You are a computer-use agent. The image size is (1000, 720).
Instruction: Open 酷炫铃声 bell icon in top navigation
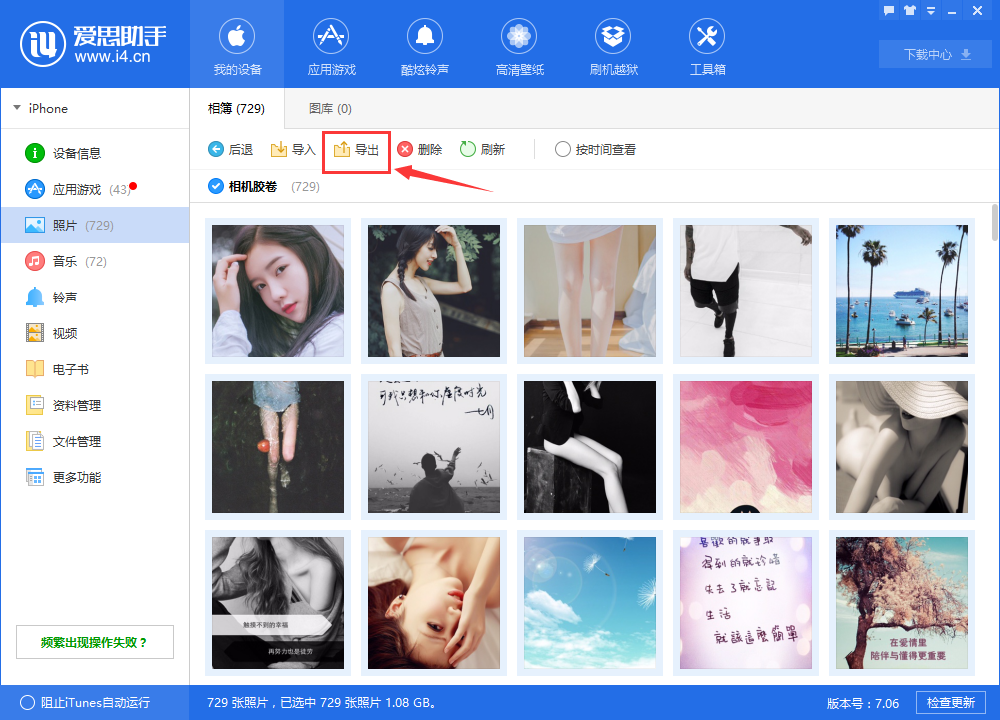point(425,38)
